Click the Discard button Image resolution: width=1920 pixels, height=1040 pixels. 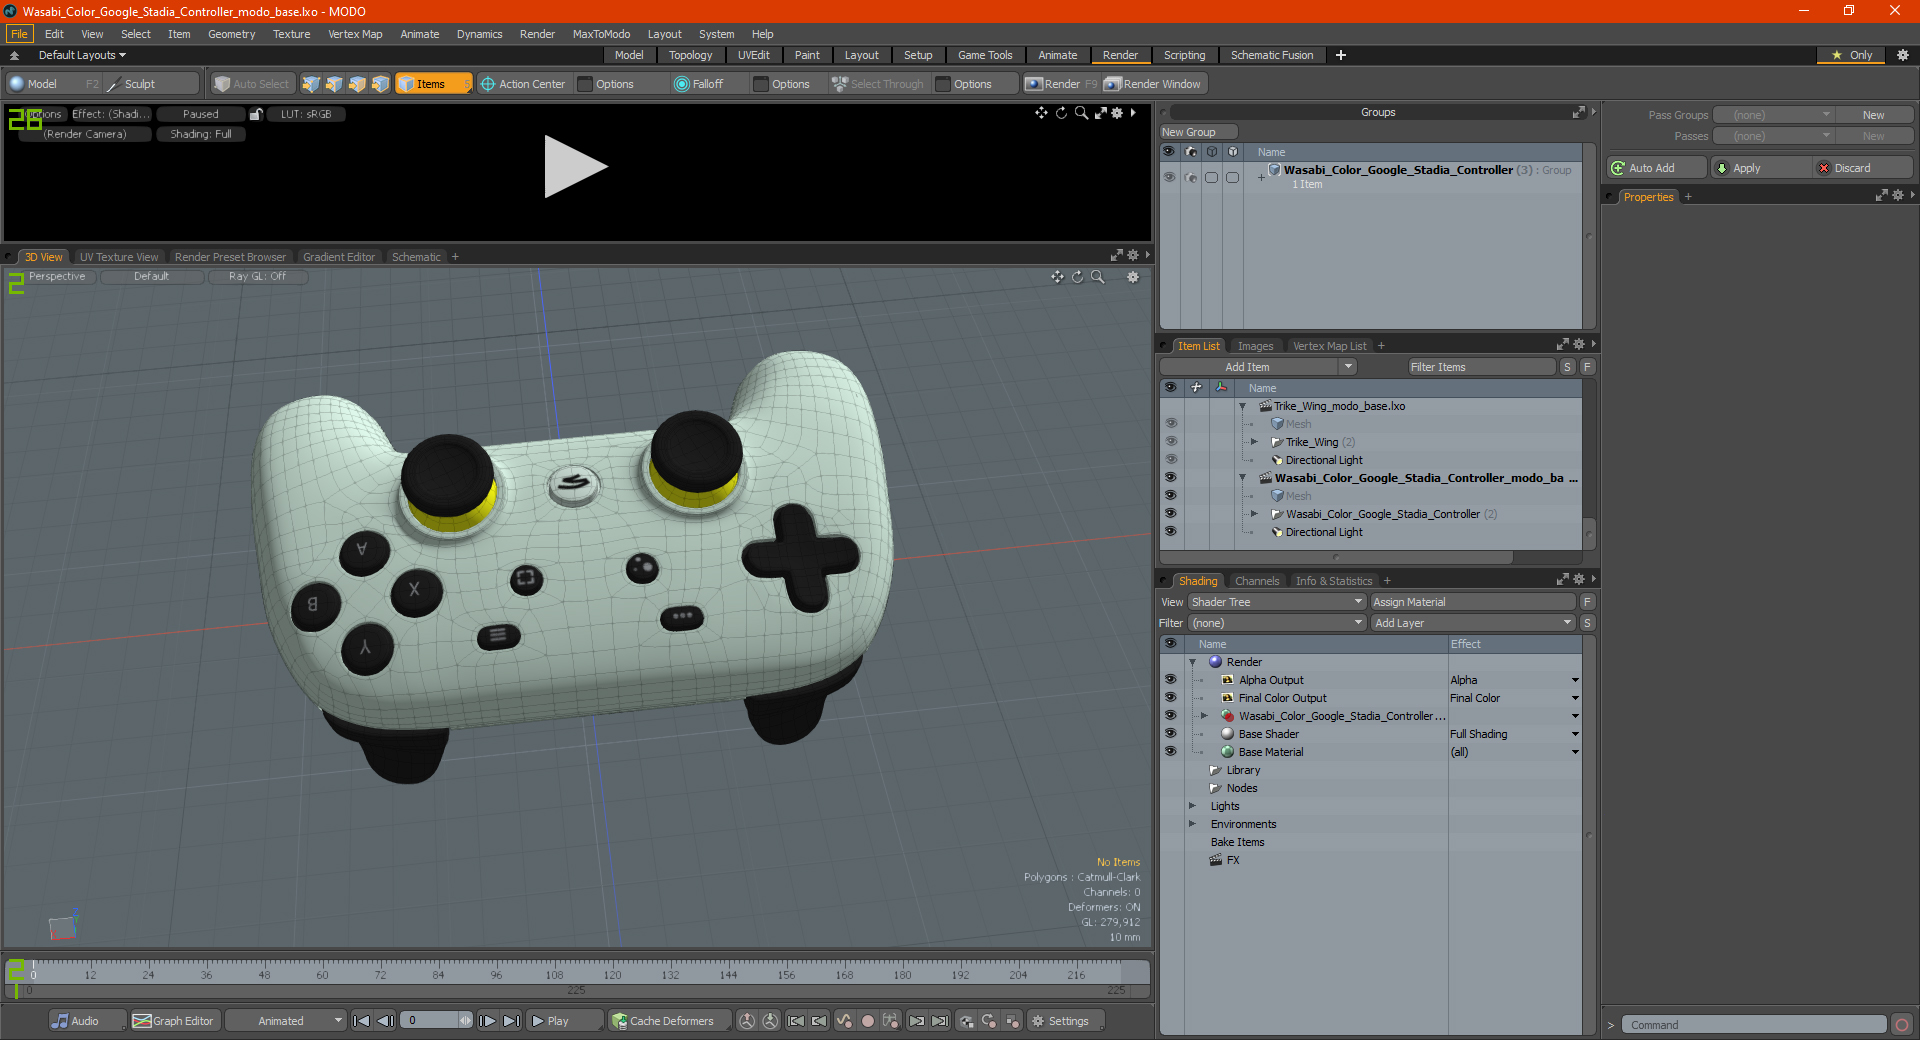point(1862,168)
